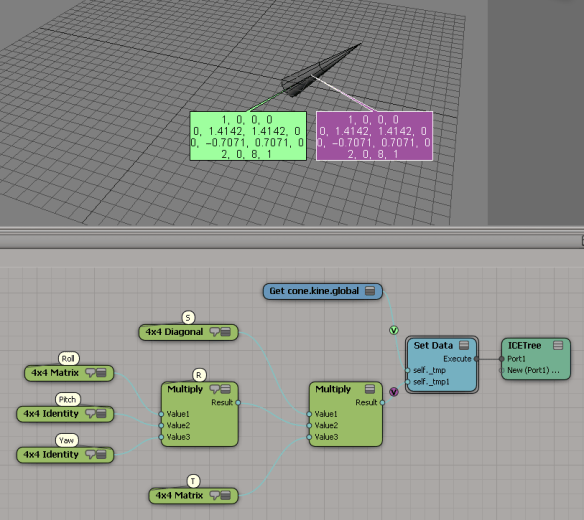
Task: Click the purple V value display marker
Action: click(394, 392)
